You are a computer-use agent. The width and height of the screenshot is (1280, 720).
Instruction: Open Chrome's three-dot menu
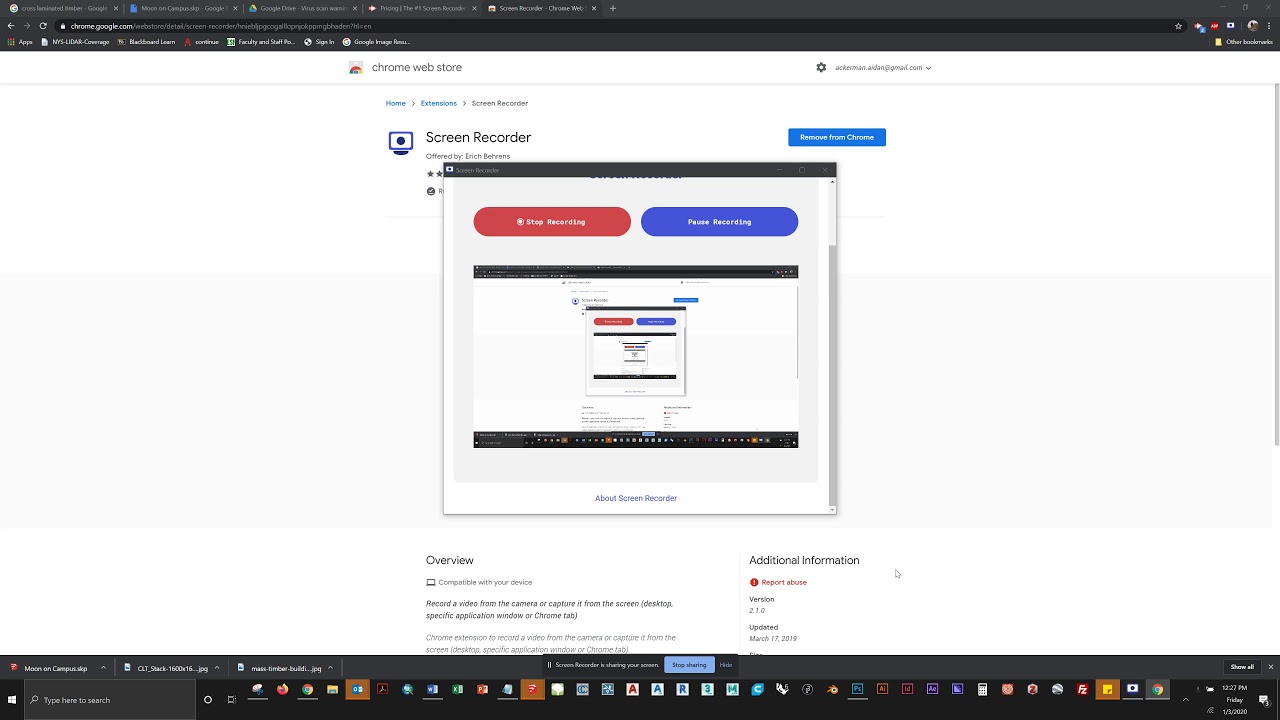[x=1268, y=26]
